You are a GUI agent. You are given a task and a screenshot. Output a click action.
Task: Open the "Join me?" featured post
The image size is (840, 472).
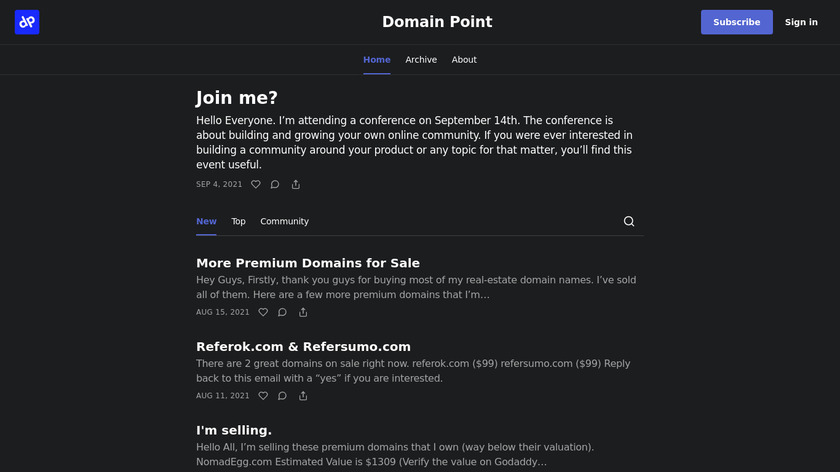pyautogui.click(x=237, y=98)
